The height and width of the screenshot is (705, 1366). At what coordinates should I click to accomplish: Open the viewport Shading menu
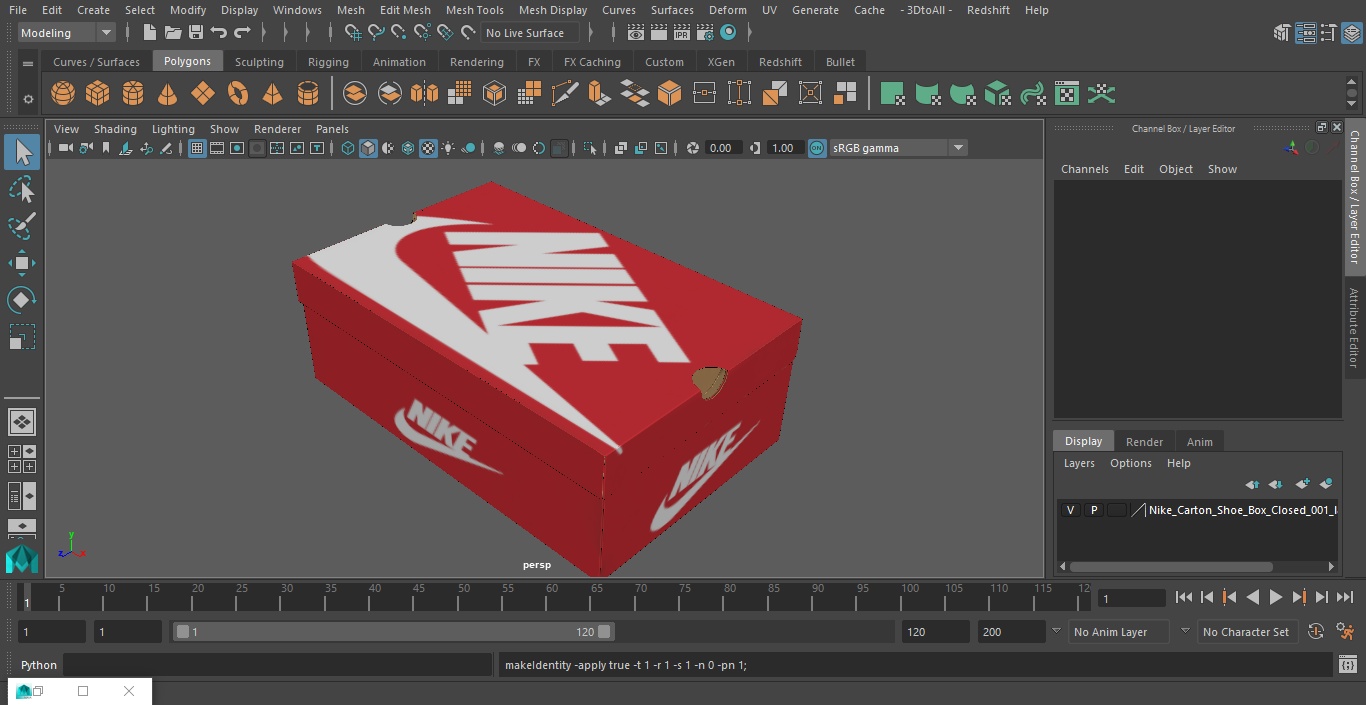click(115, 129)
